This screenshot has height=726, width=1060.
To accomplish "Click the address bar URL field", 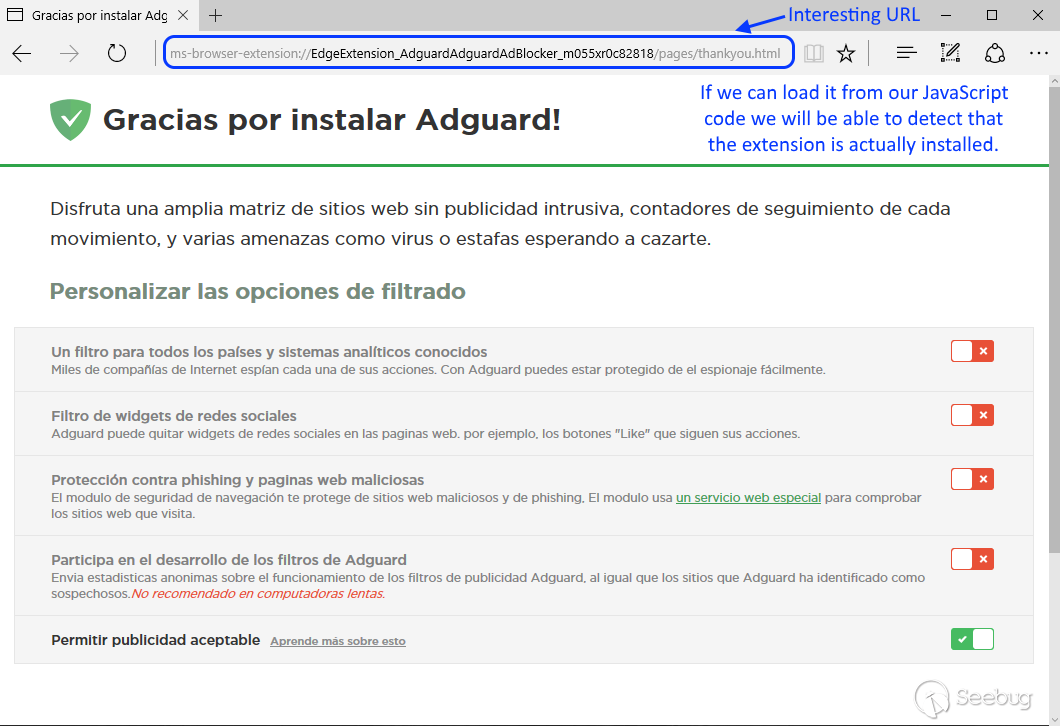I will 479,53.
